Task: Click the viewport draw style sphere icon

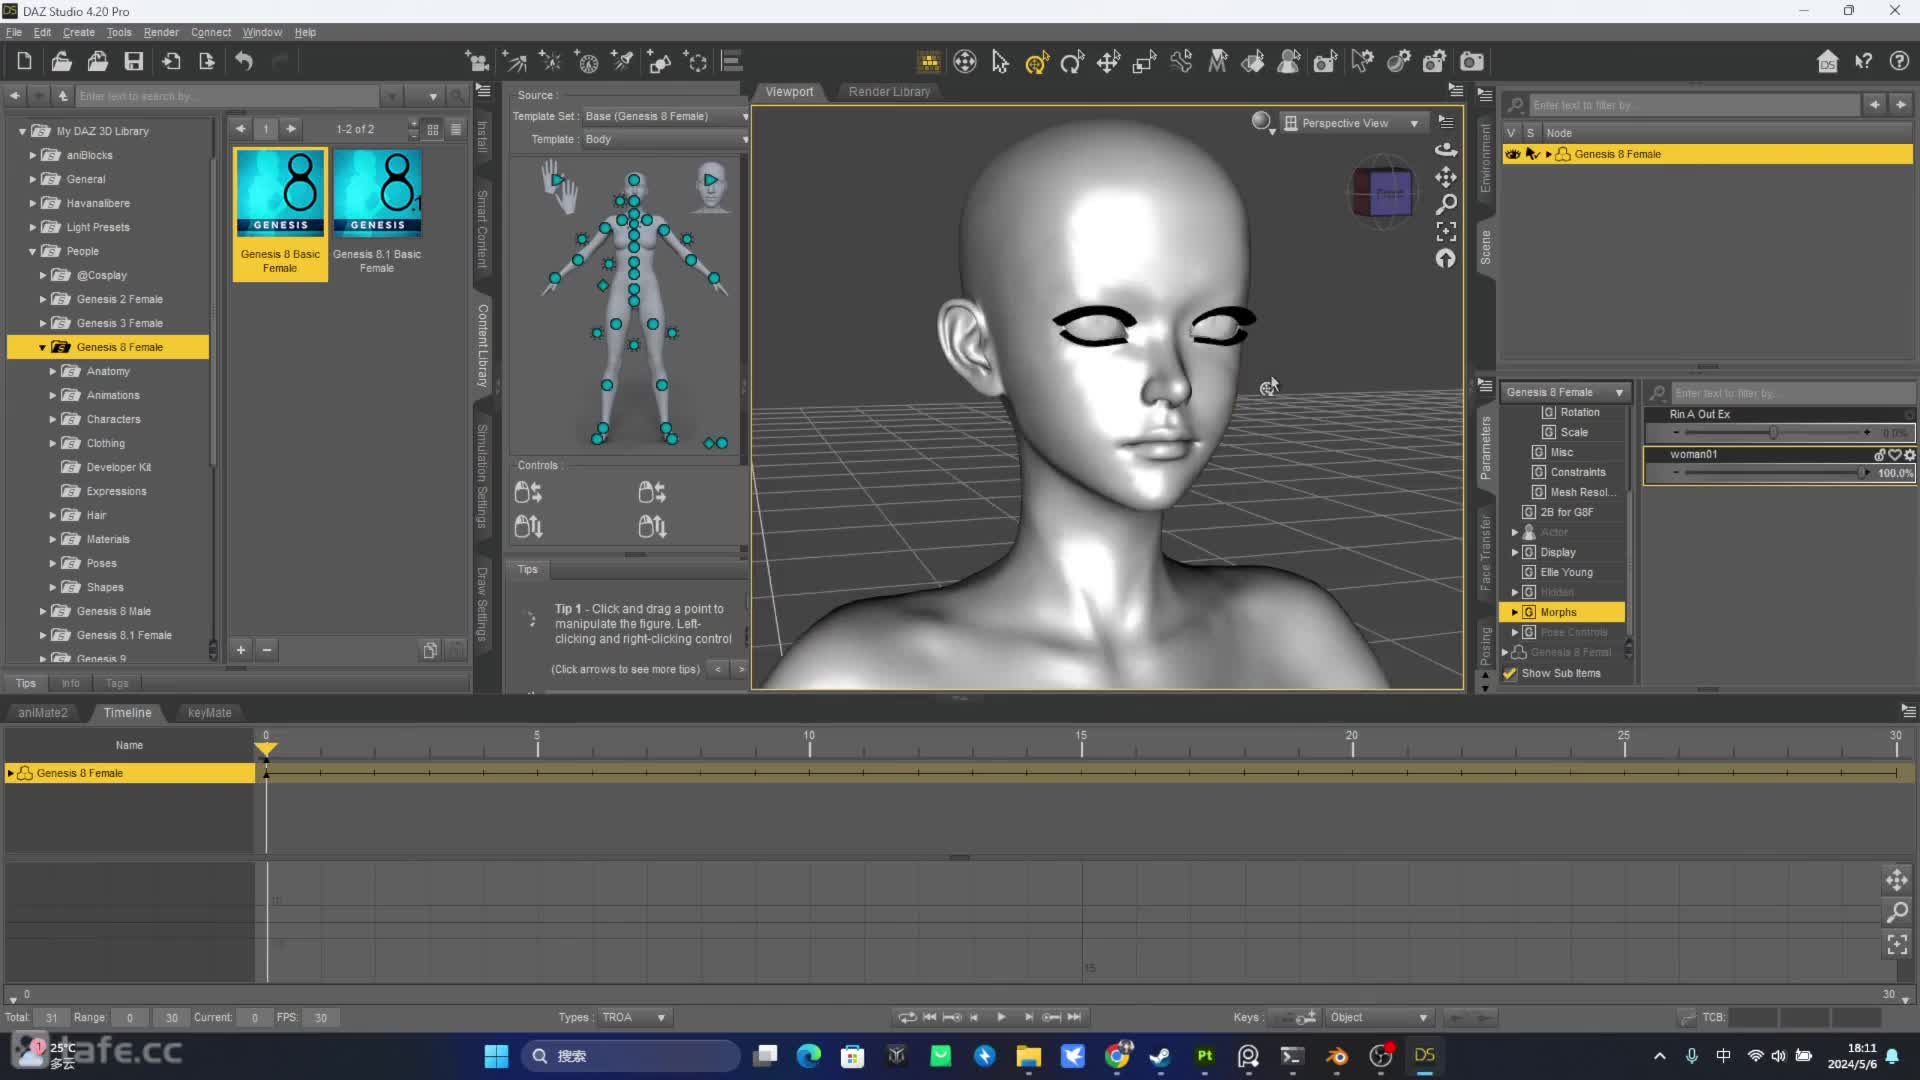Action: click(x=1262, y=122)
